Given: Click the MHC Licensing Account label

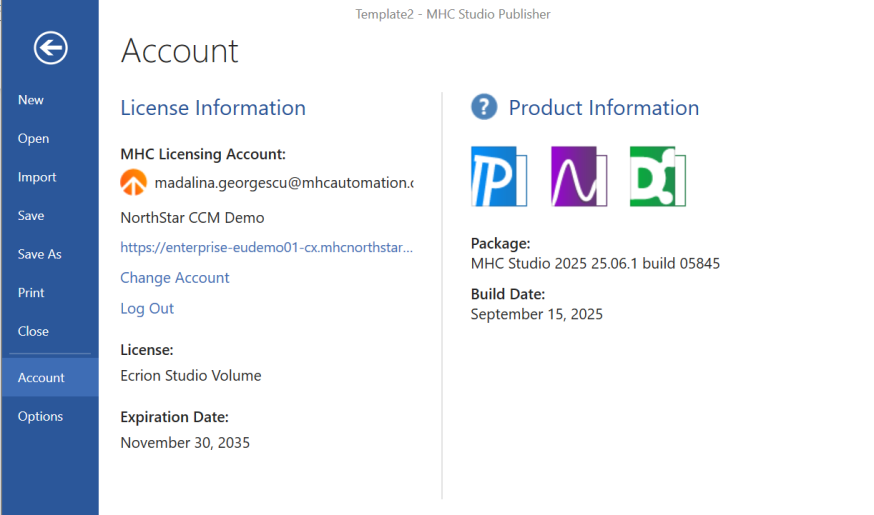Looking at the screenshot, I should (x=203, y=154).
